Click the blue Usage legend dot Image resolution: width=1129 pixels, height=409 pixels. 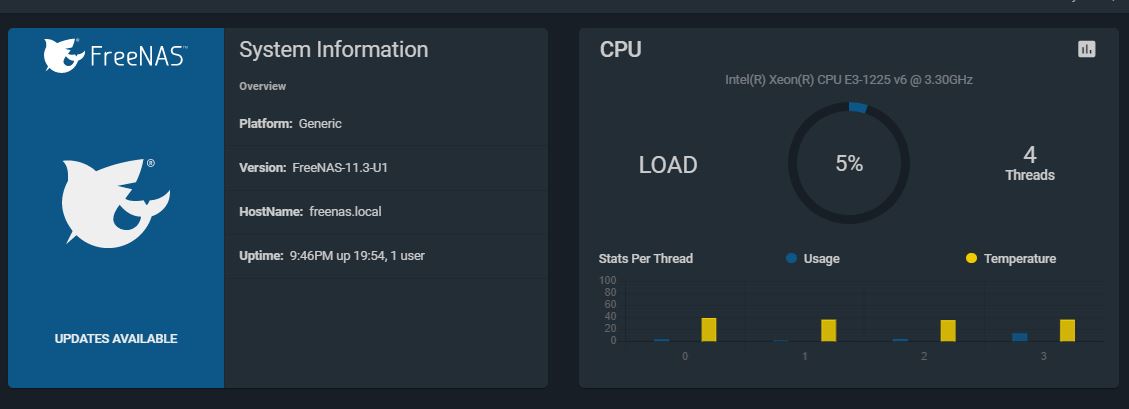[x=791, y=258]
